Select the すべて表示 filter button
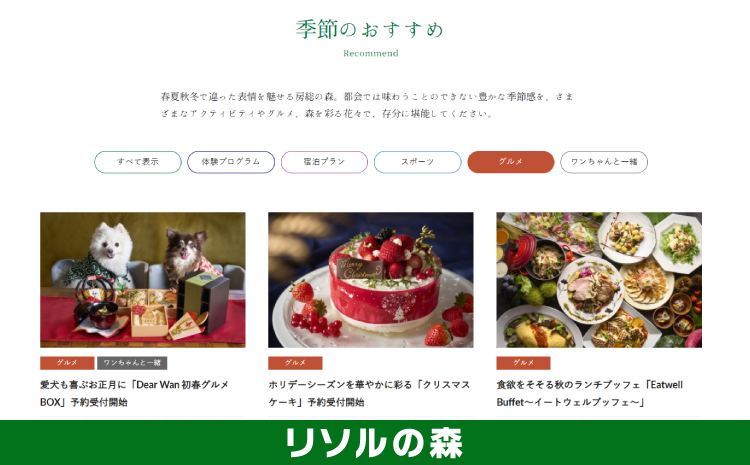The width and height of the screenshot is (750, 465). click(138, 162)
